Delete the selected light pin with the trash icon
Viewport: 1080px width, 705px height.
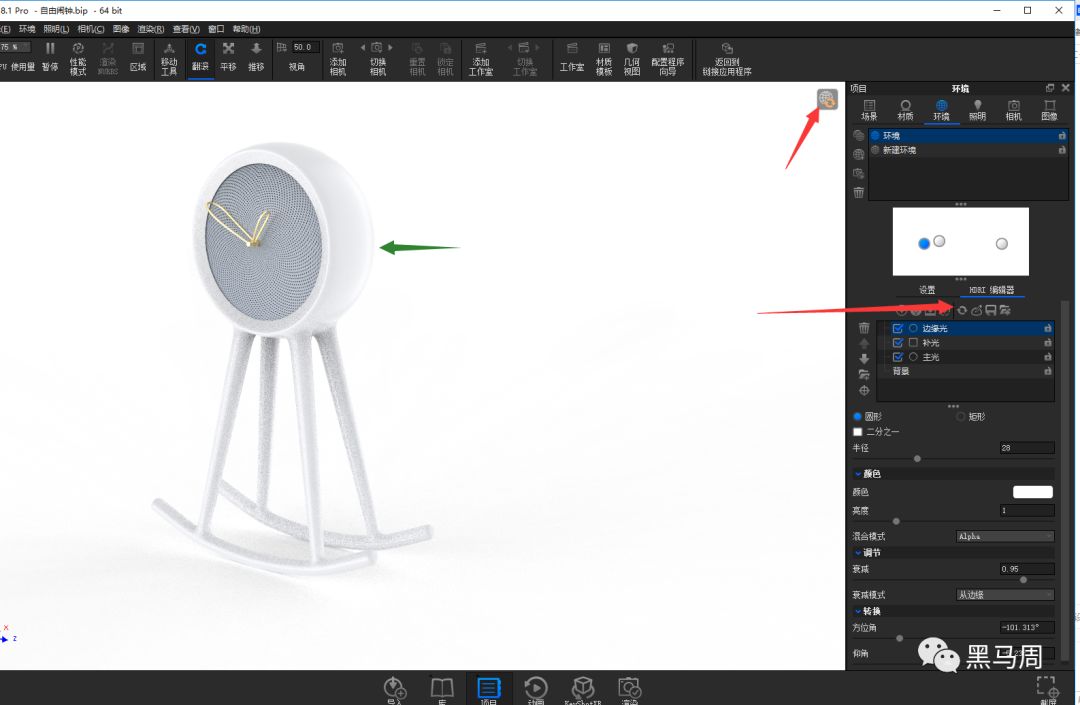pyautogui.click(x=864, y=328)
